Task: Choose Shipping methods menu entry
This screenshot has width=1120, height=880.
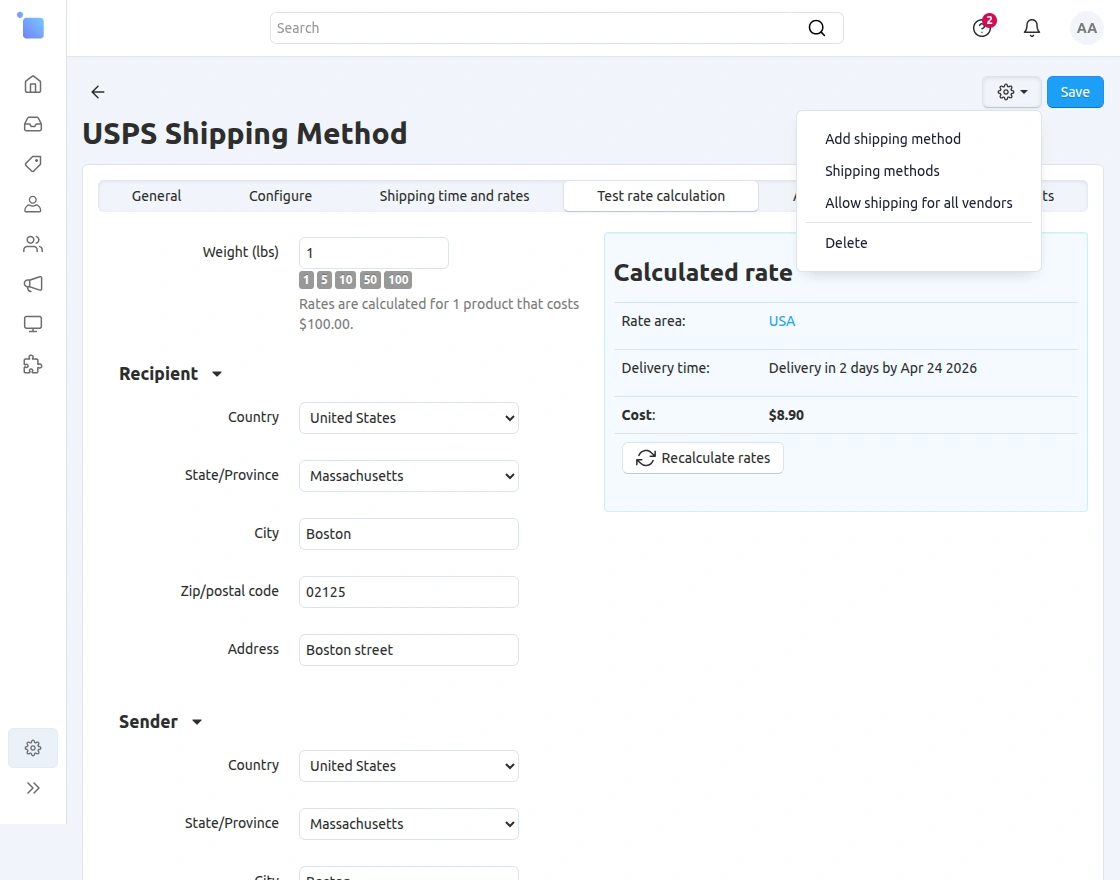Action: coord(882,171)
